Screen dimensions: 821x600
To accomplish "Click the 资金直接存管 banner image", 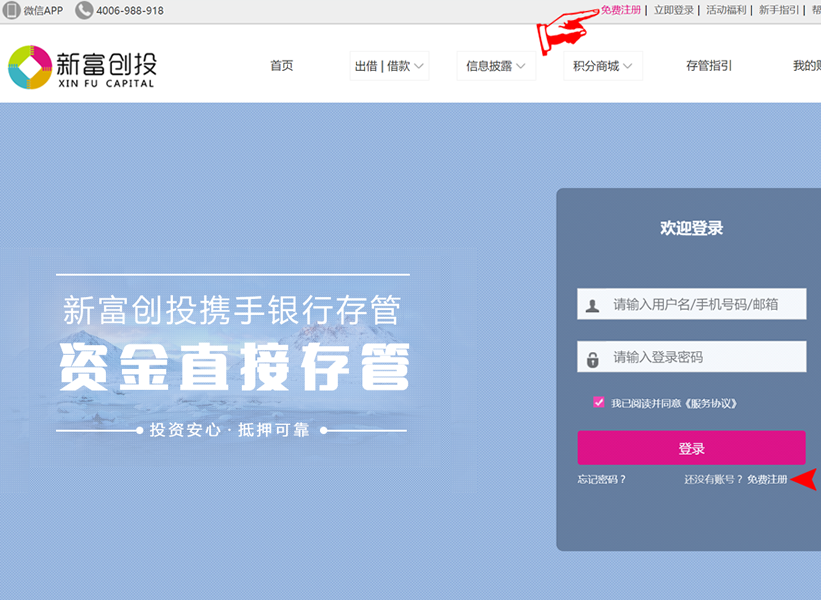I will pyautogui.click(x=235, y=366).
